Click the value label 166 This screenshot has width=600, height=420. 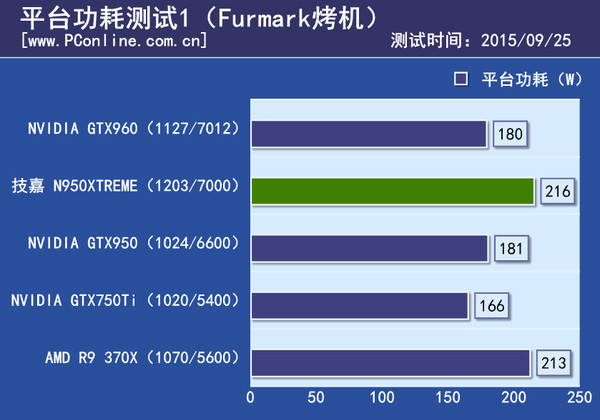pos(492,306)
